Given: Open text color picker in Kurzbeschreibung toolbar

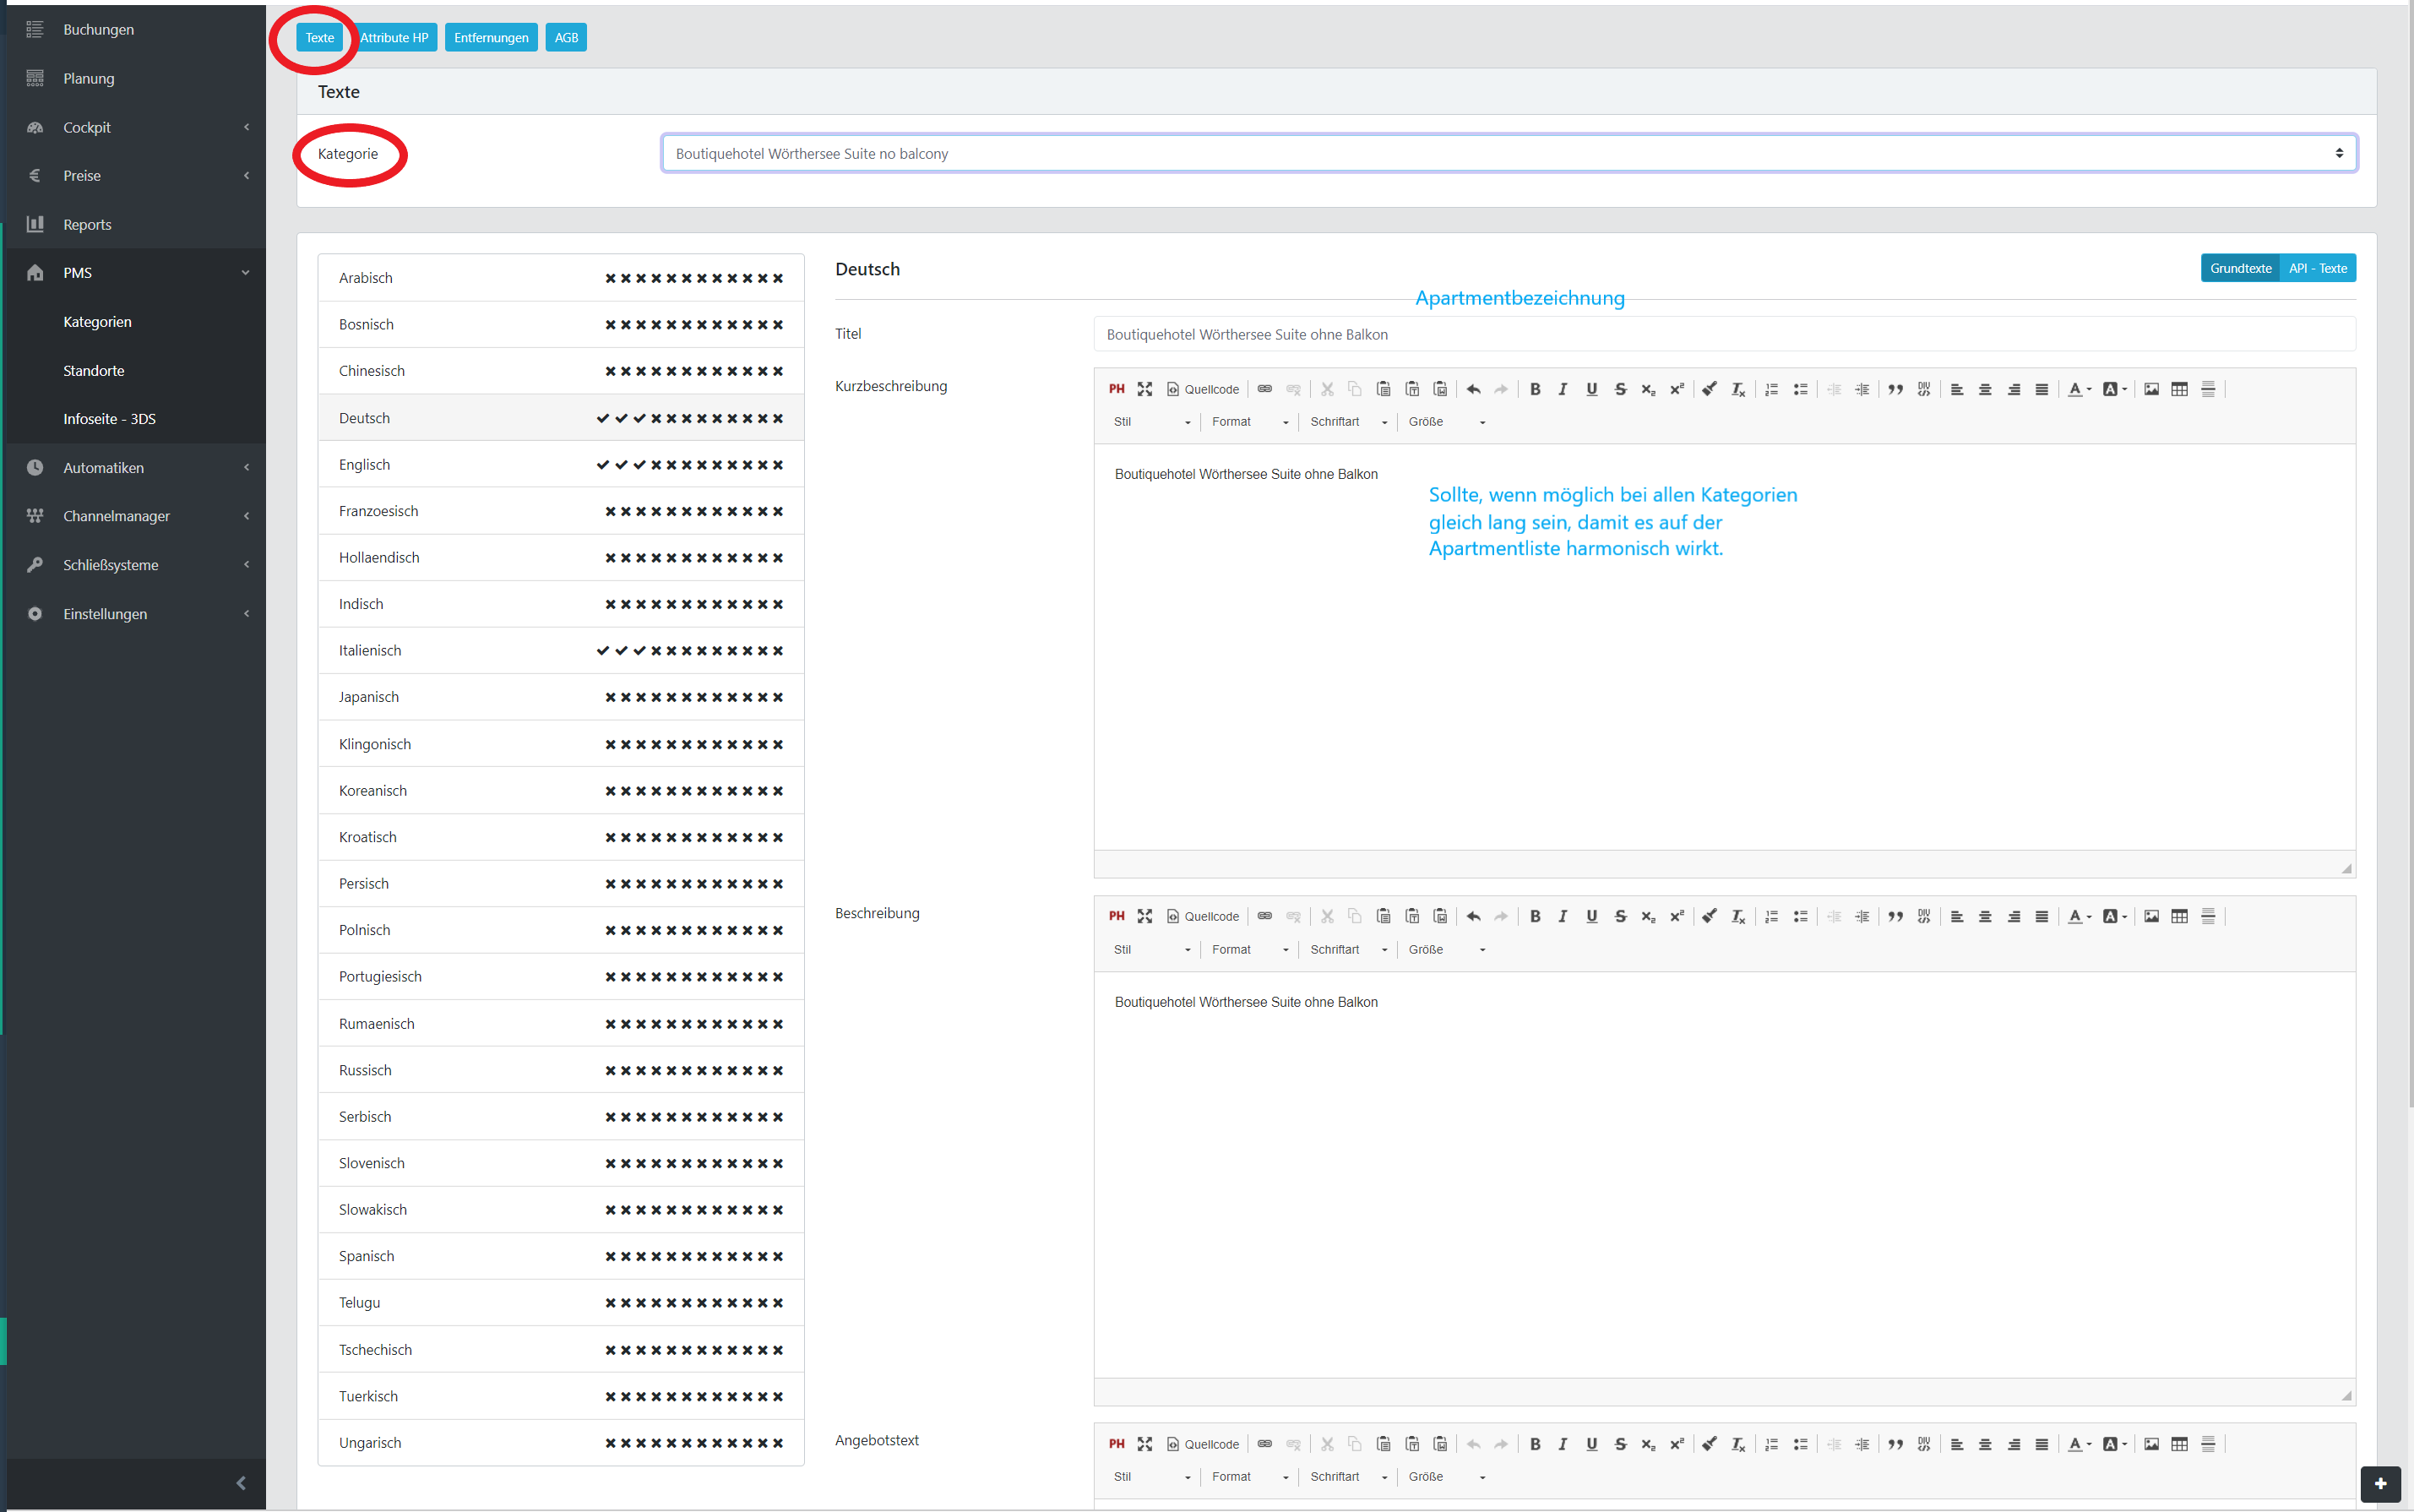Looking at the screenshot, I should [2078, 389].
